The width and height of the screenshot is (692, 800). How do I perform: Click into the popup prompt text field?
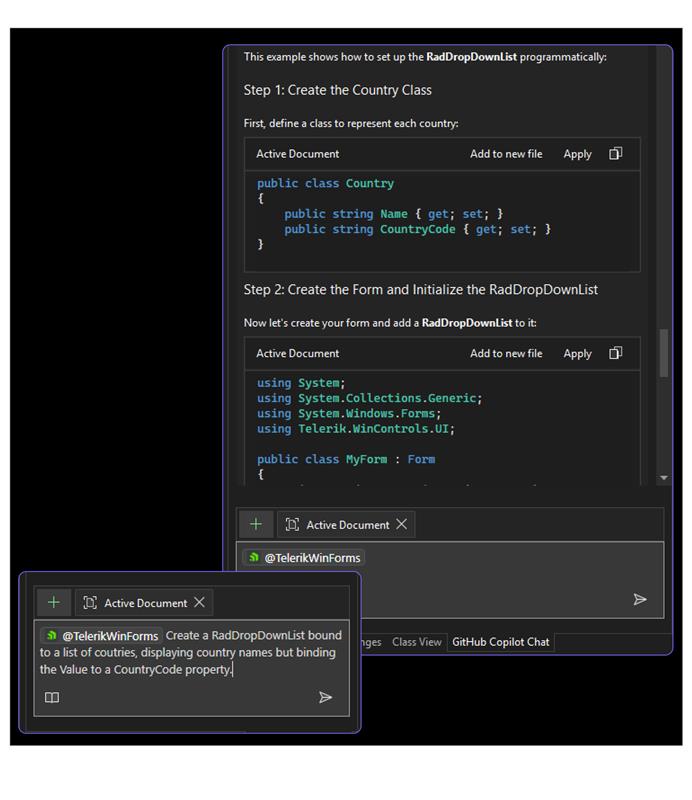(x=190, y=652)
